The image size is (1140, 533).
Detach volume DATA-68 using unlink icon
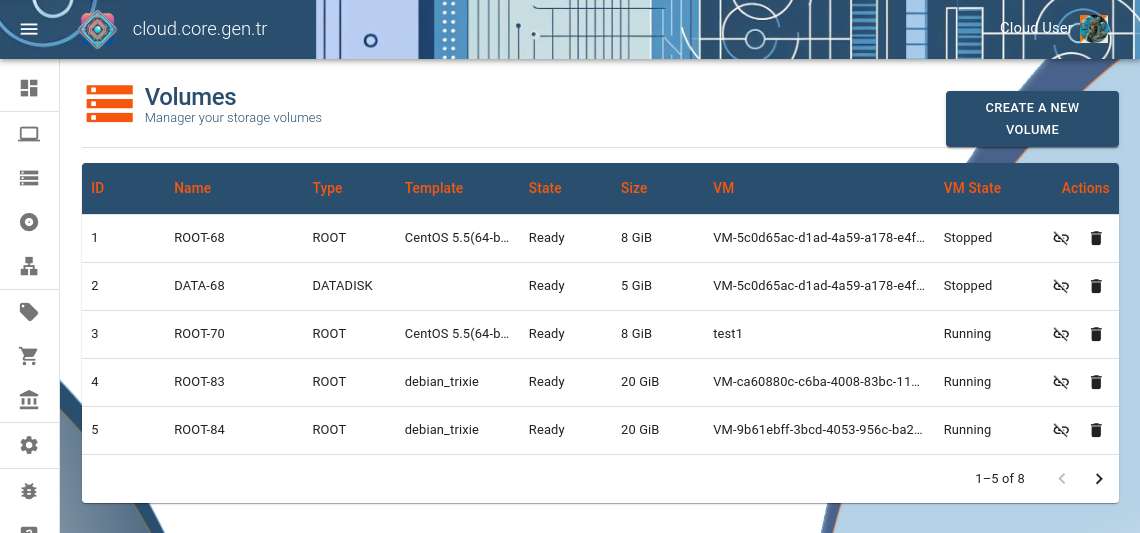click(x=1061, y=286)
